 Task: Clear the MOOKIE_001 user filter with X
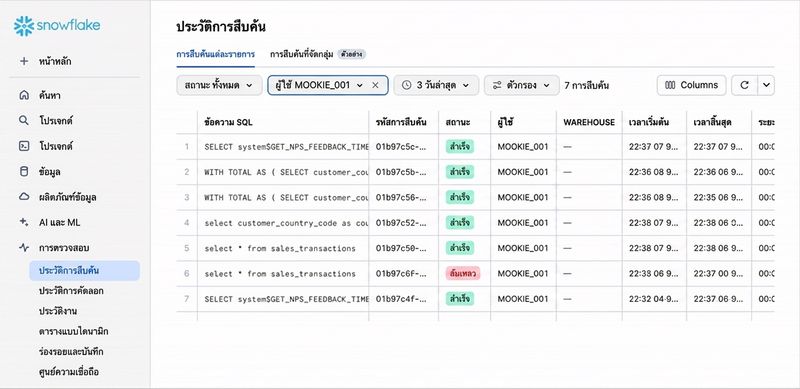[375, 85]
